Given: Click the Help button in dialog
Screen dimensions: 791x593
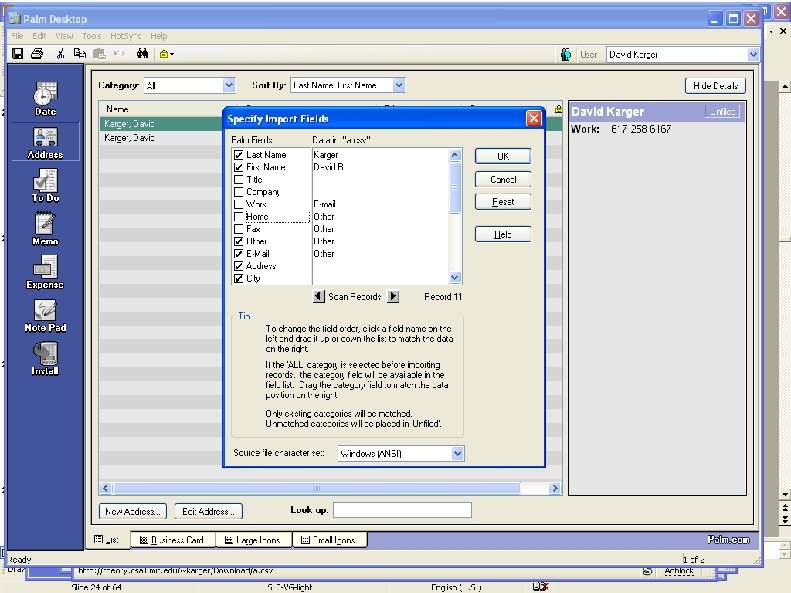Looking at the screenshot, I should (x=503, y=234).
